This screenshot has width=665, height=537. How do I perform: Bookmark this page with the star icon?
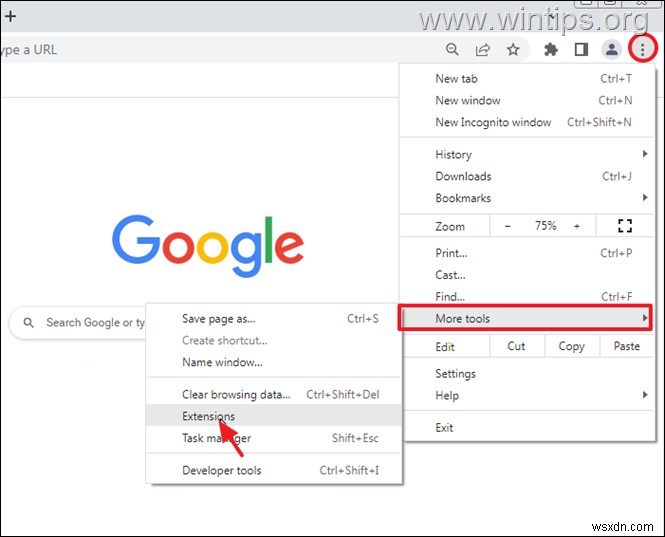pyautogui.click(x=513, y=50)
